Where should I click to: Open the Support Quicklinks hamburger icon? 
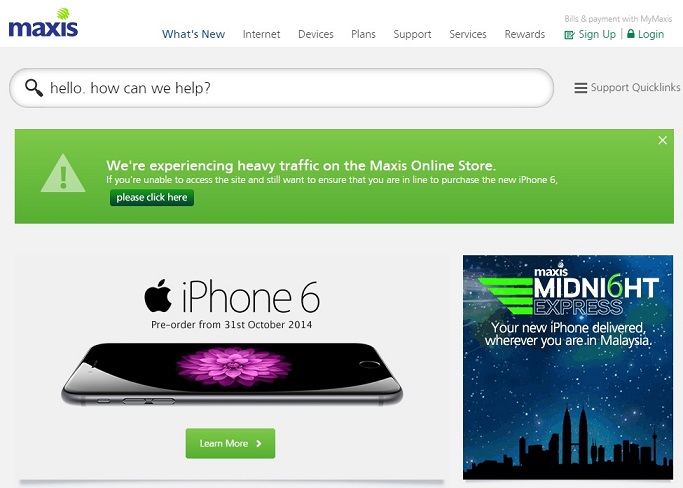tap(581, 88)
